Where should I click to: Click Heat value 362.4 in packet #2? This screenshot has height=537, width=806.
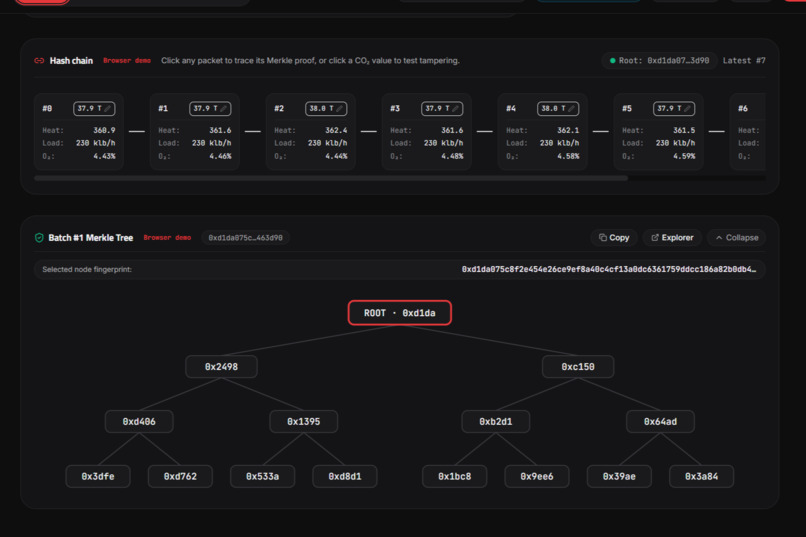(x=336, y=131)
